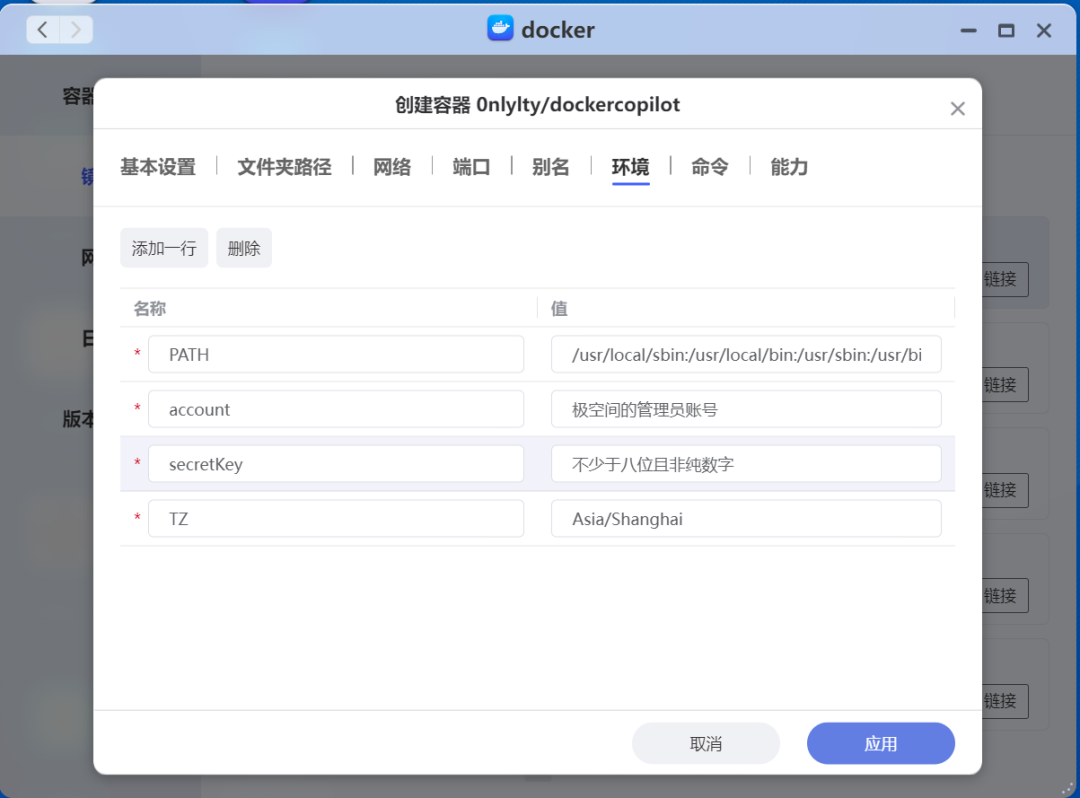Click the secretKey value field

tap(746, 463)
